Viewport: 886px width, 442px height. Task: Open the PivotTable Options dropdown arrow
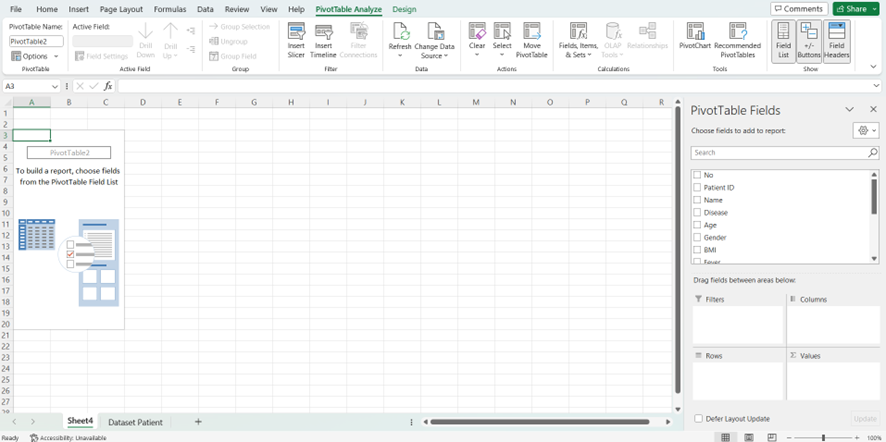pyautogui.click(x=56, y=57)
